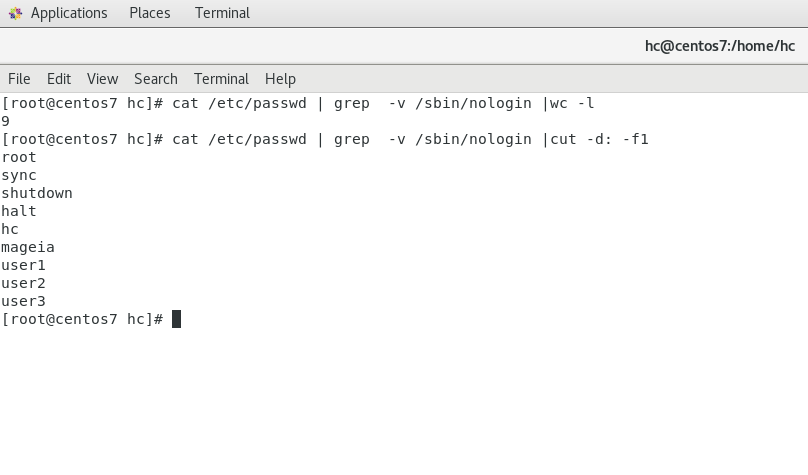Click the wc -l command text
808x475 pixels.
(x=572, y=103)
